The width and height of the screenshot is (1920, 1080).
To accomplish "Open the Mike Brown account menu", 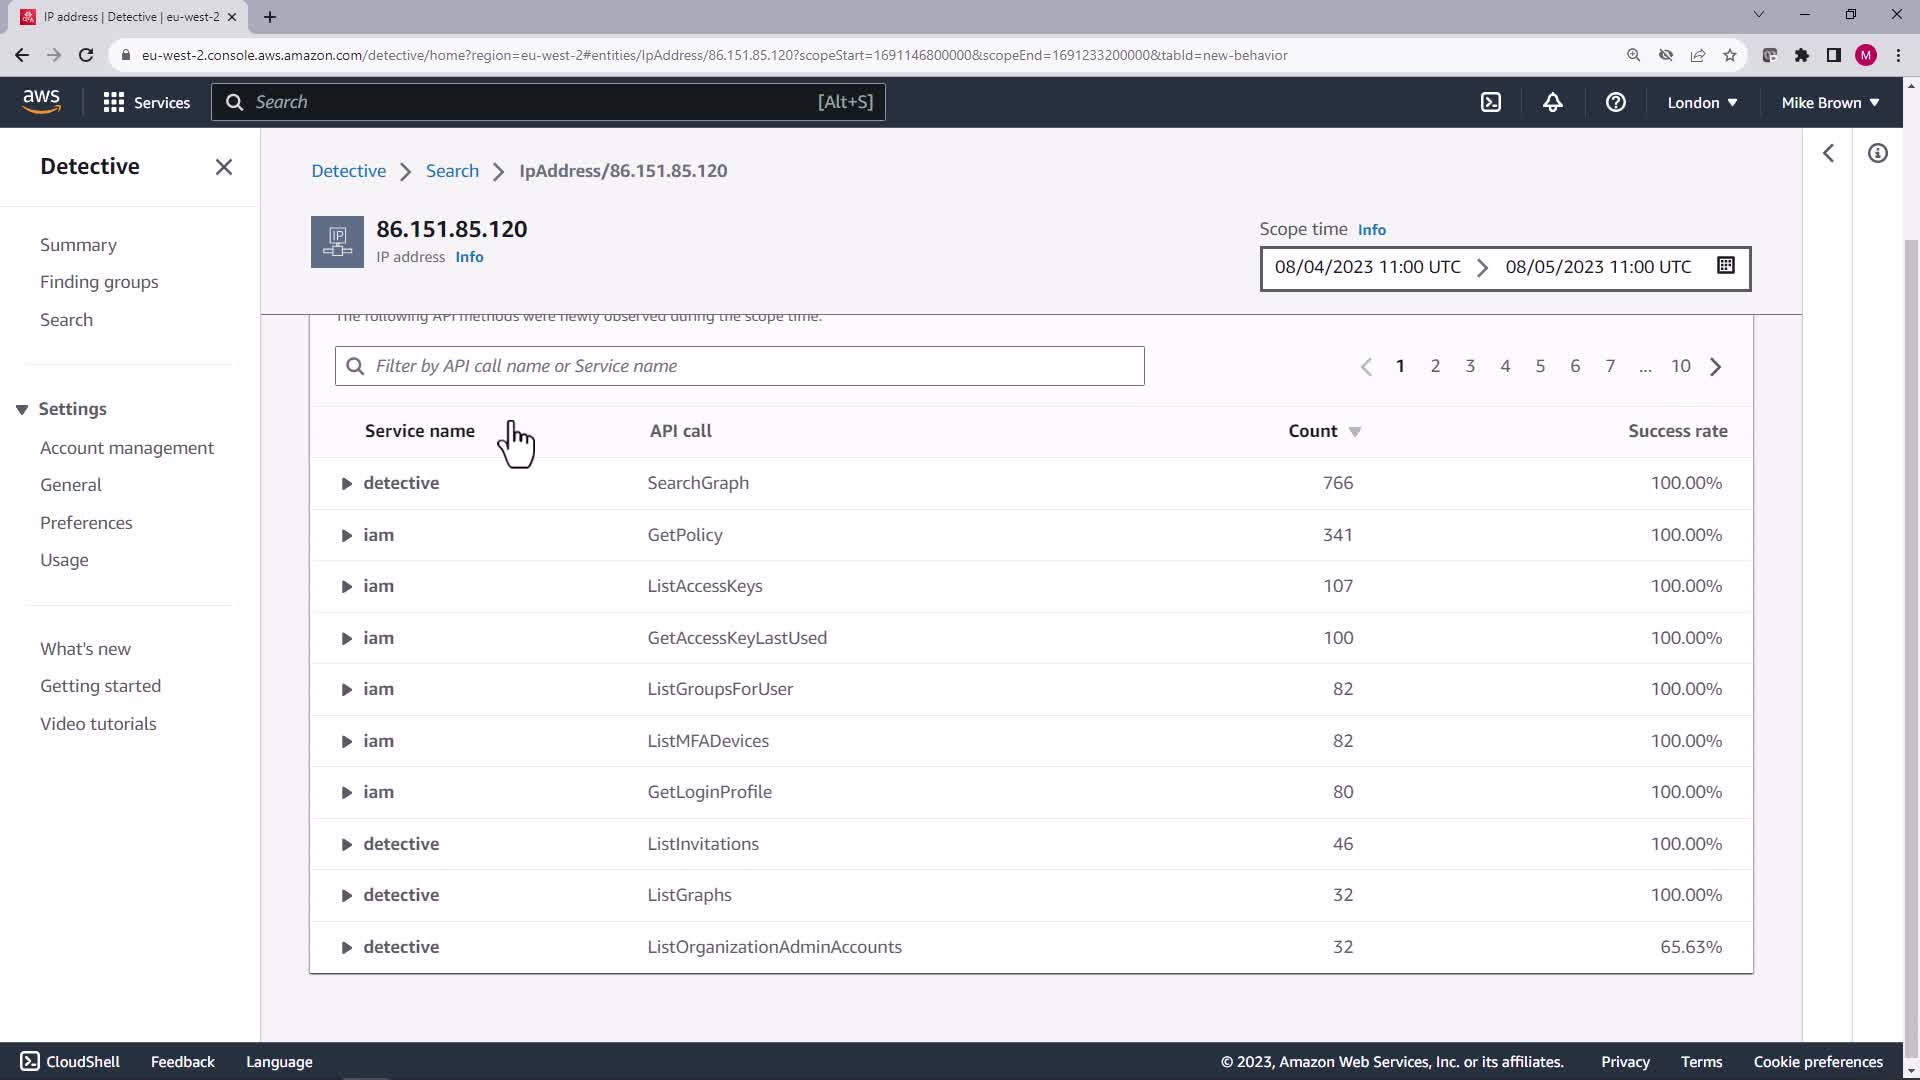I will (x=1829, y=102).
